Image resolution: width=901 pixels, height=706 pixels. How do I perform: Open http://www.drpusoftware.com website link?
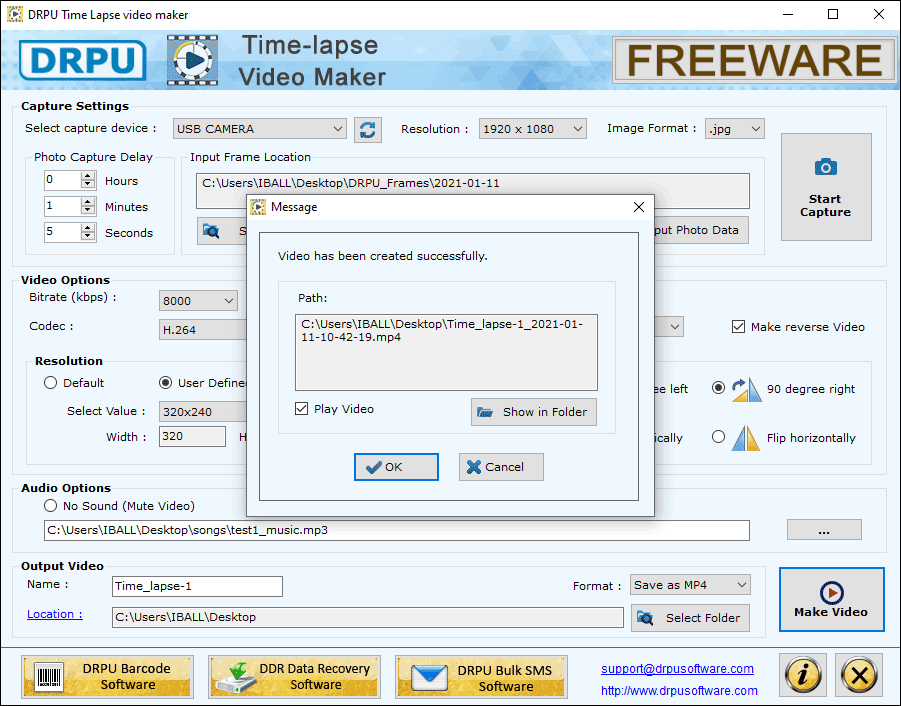[679, 690]
